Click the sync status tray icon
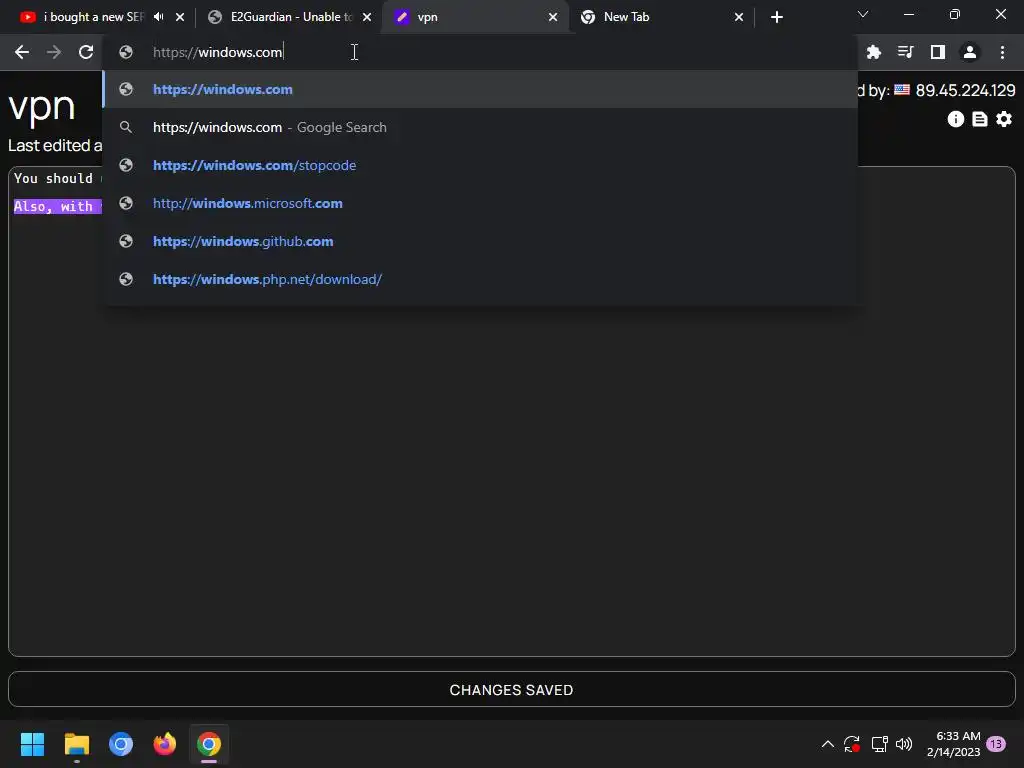 tap(852, 744)
